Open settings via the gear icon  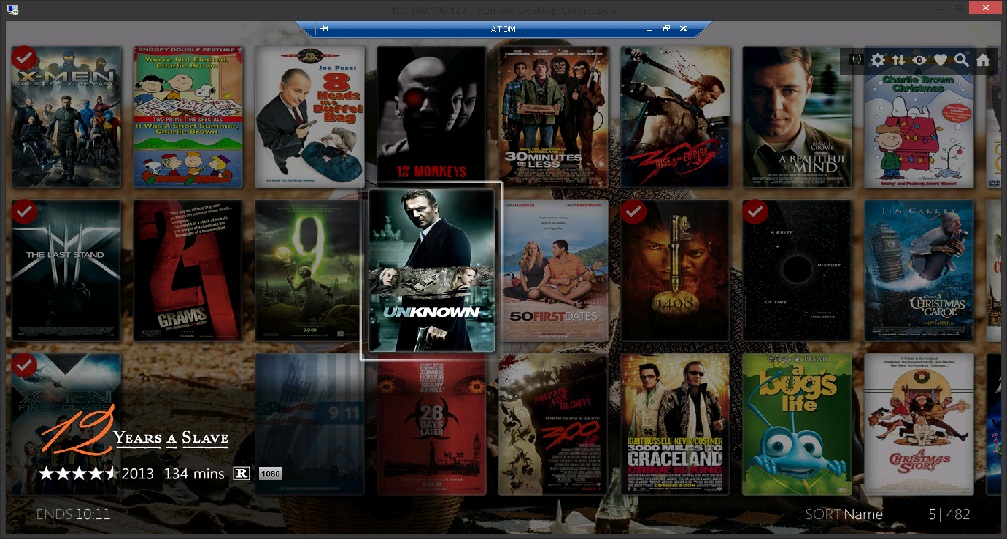(x=878, y=61)
